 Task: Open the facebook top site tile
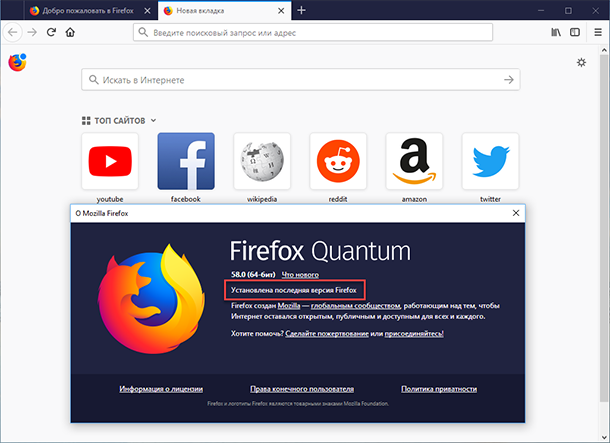pyautogui.click(x=186, y=161)
